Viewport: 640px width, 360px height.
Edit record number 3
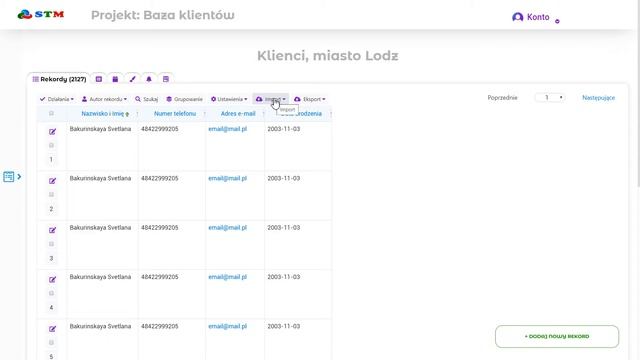click(52, 231)
